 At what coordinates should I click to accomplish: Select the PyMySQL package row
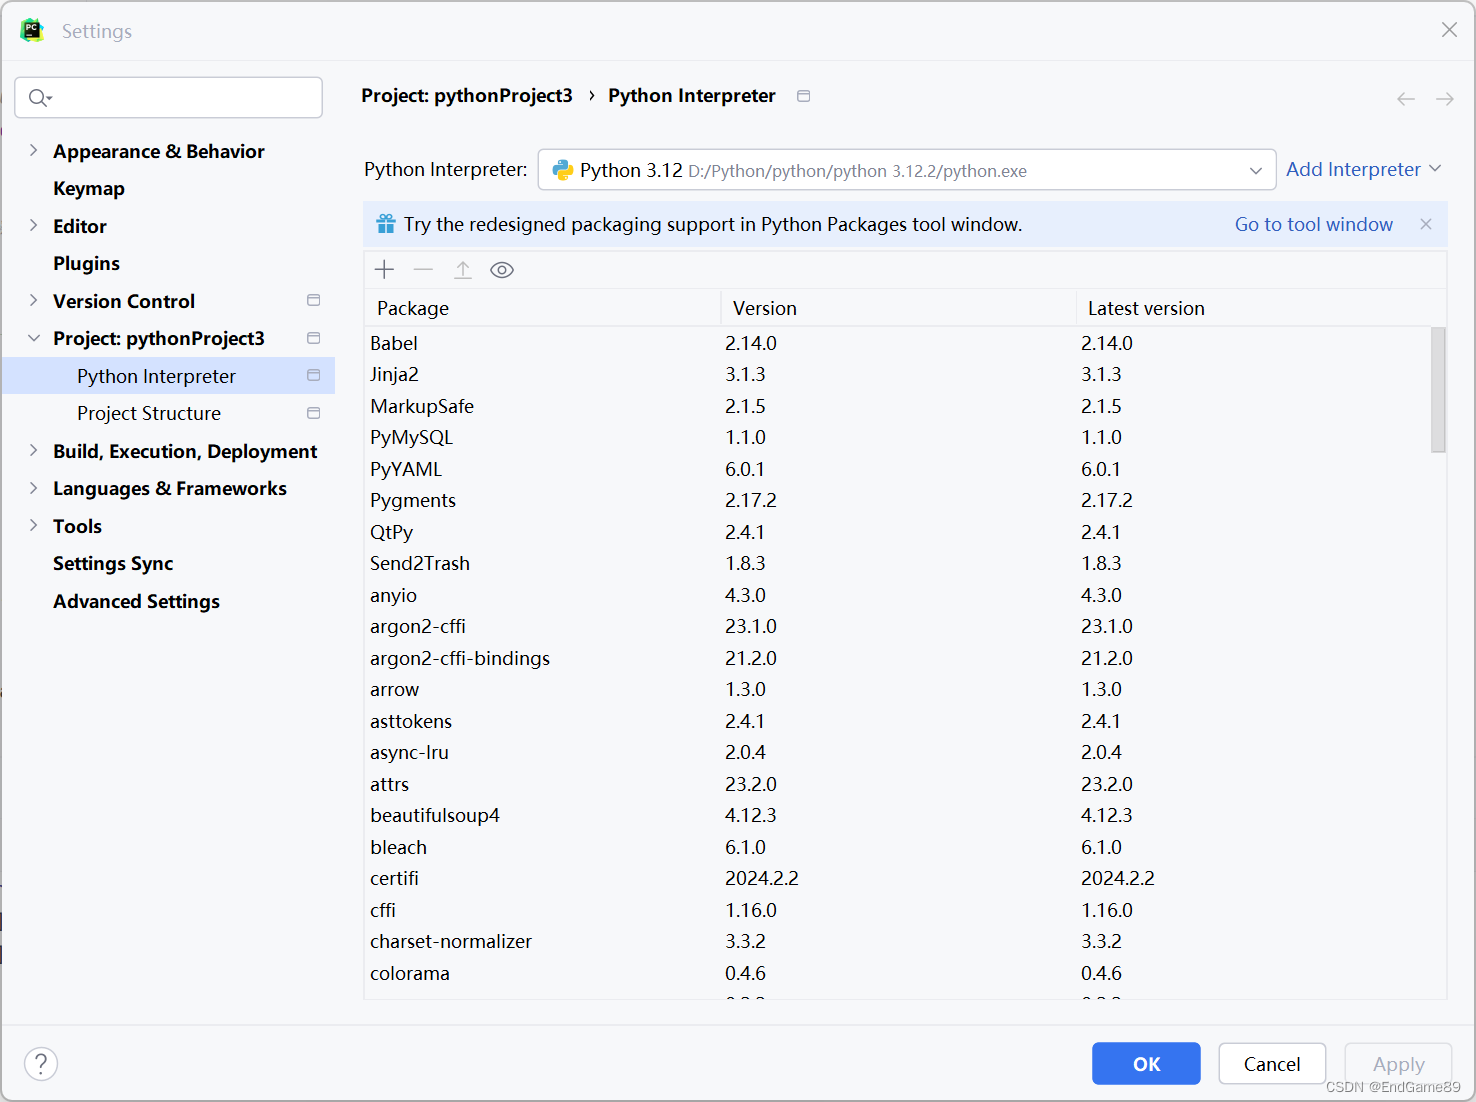coord(897,437)
